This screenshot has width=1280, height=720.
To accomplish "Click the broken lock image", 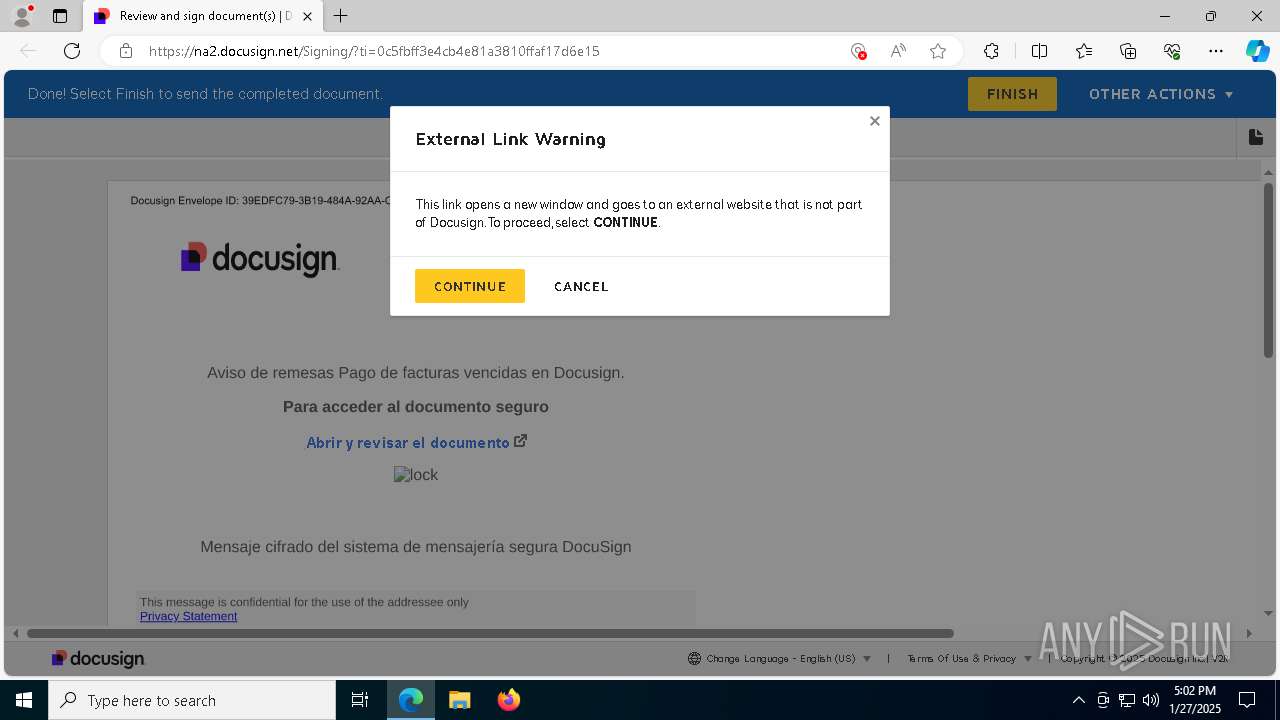I will [x=416, y=475].
